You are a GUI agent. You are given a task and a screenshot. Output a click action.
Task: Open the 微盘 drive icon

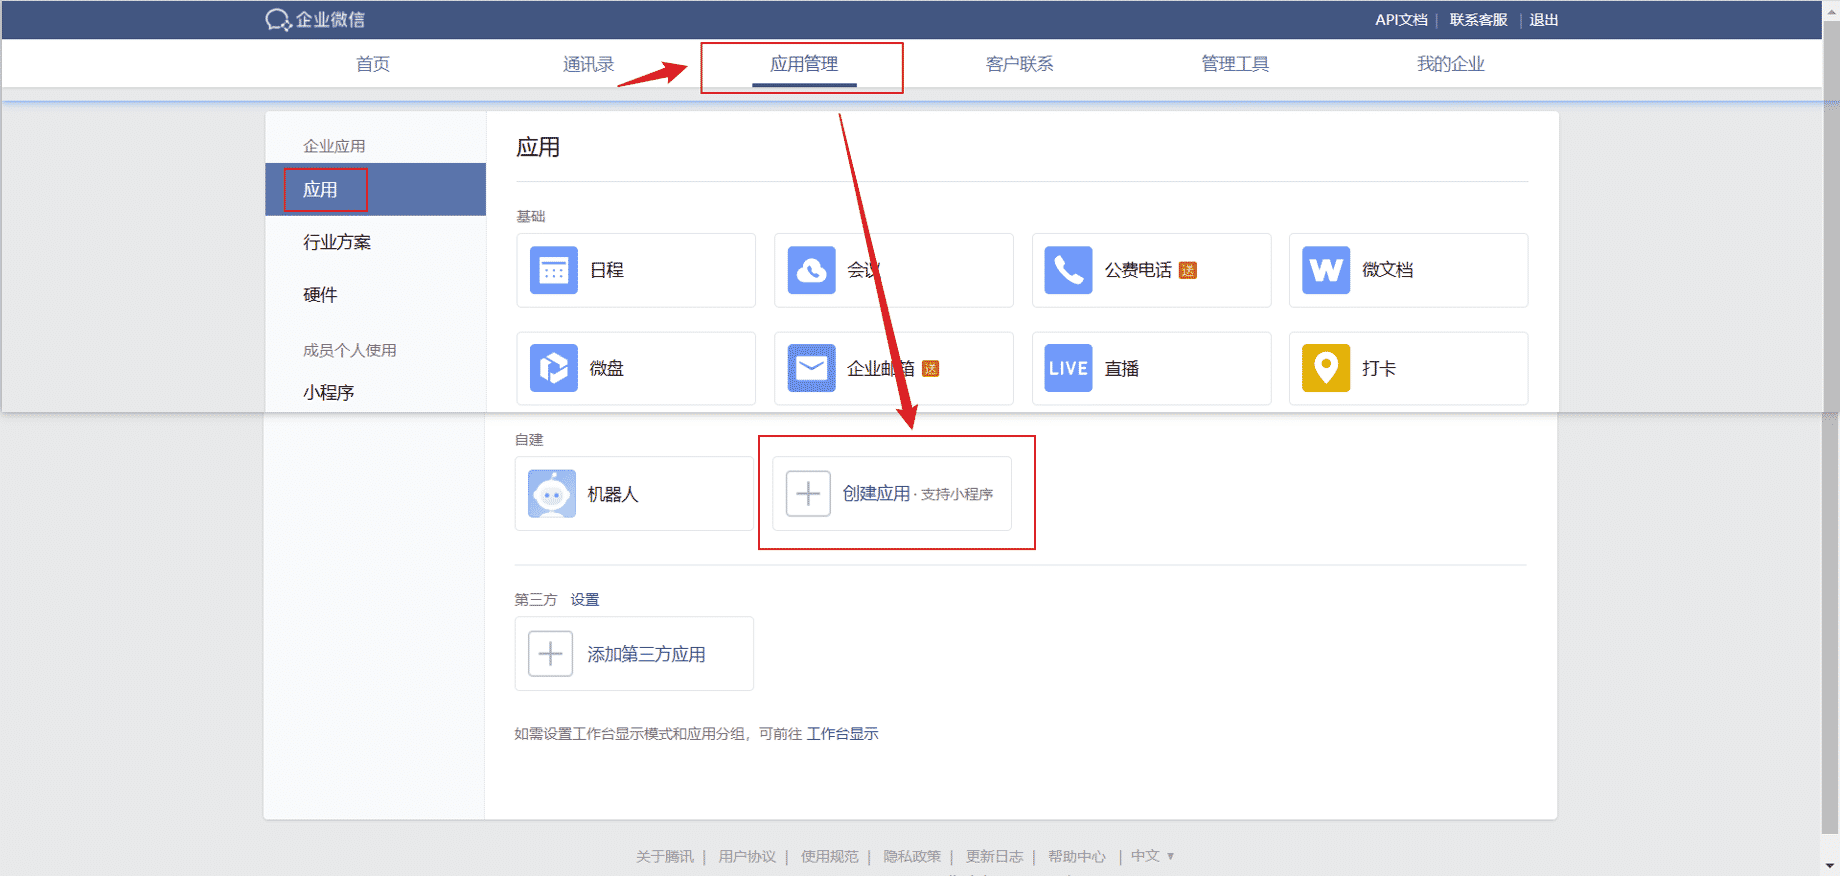click(554, 368)
